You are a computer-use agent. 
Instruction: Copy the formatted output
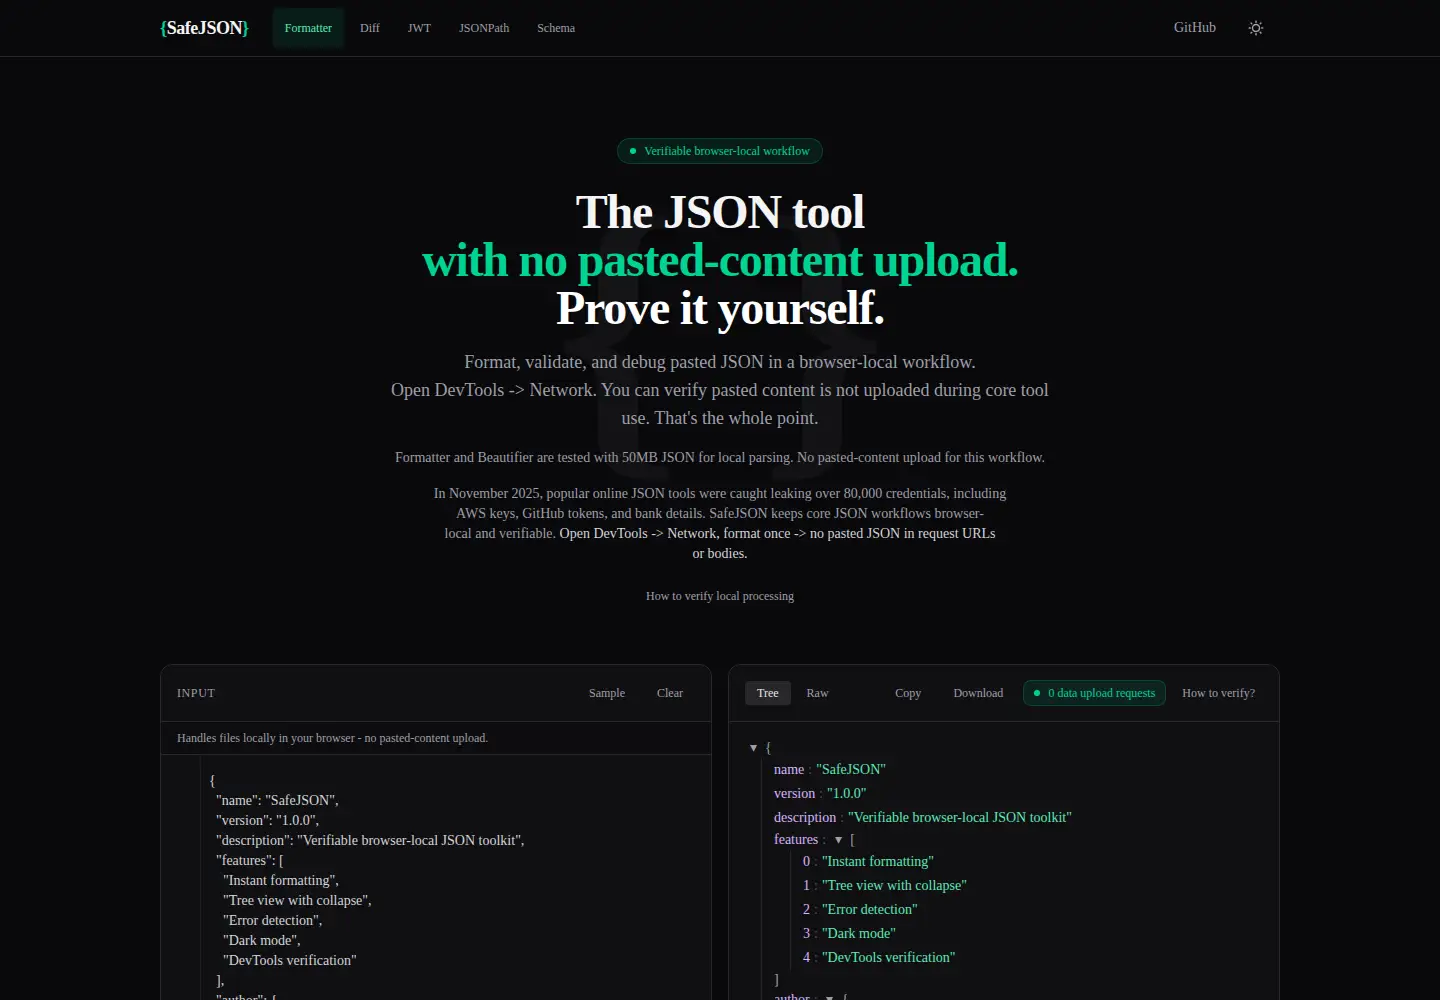pos(908,693)
